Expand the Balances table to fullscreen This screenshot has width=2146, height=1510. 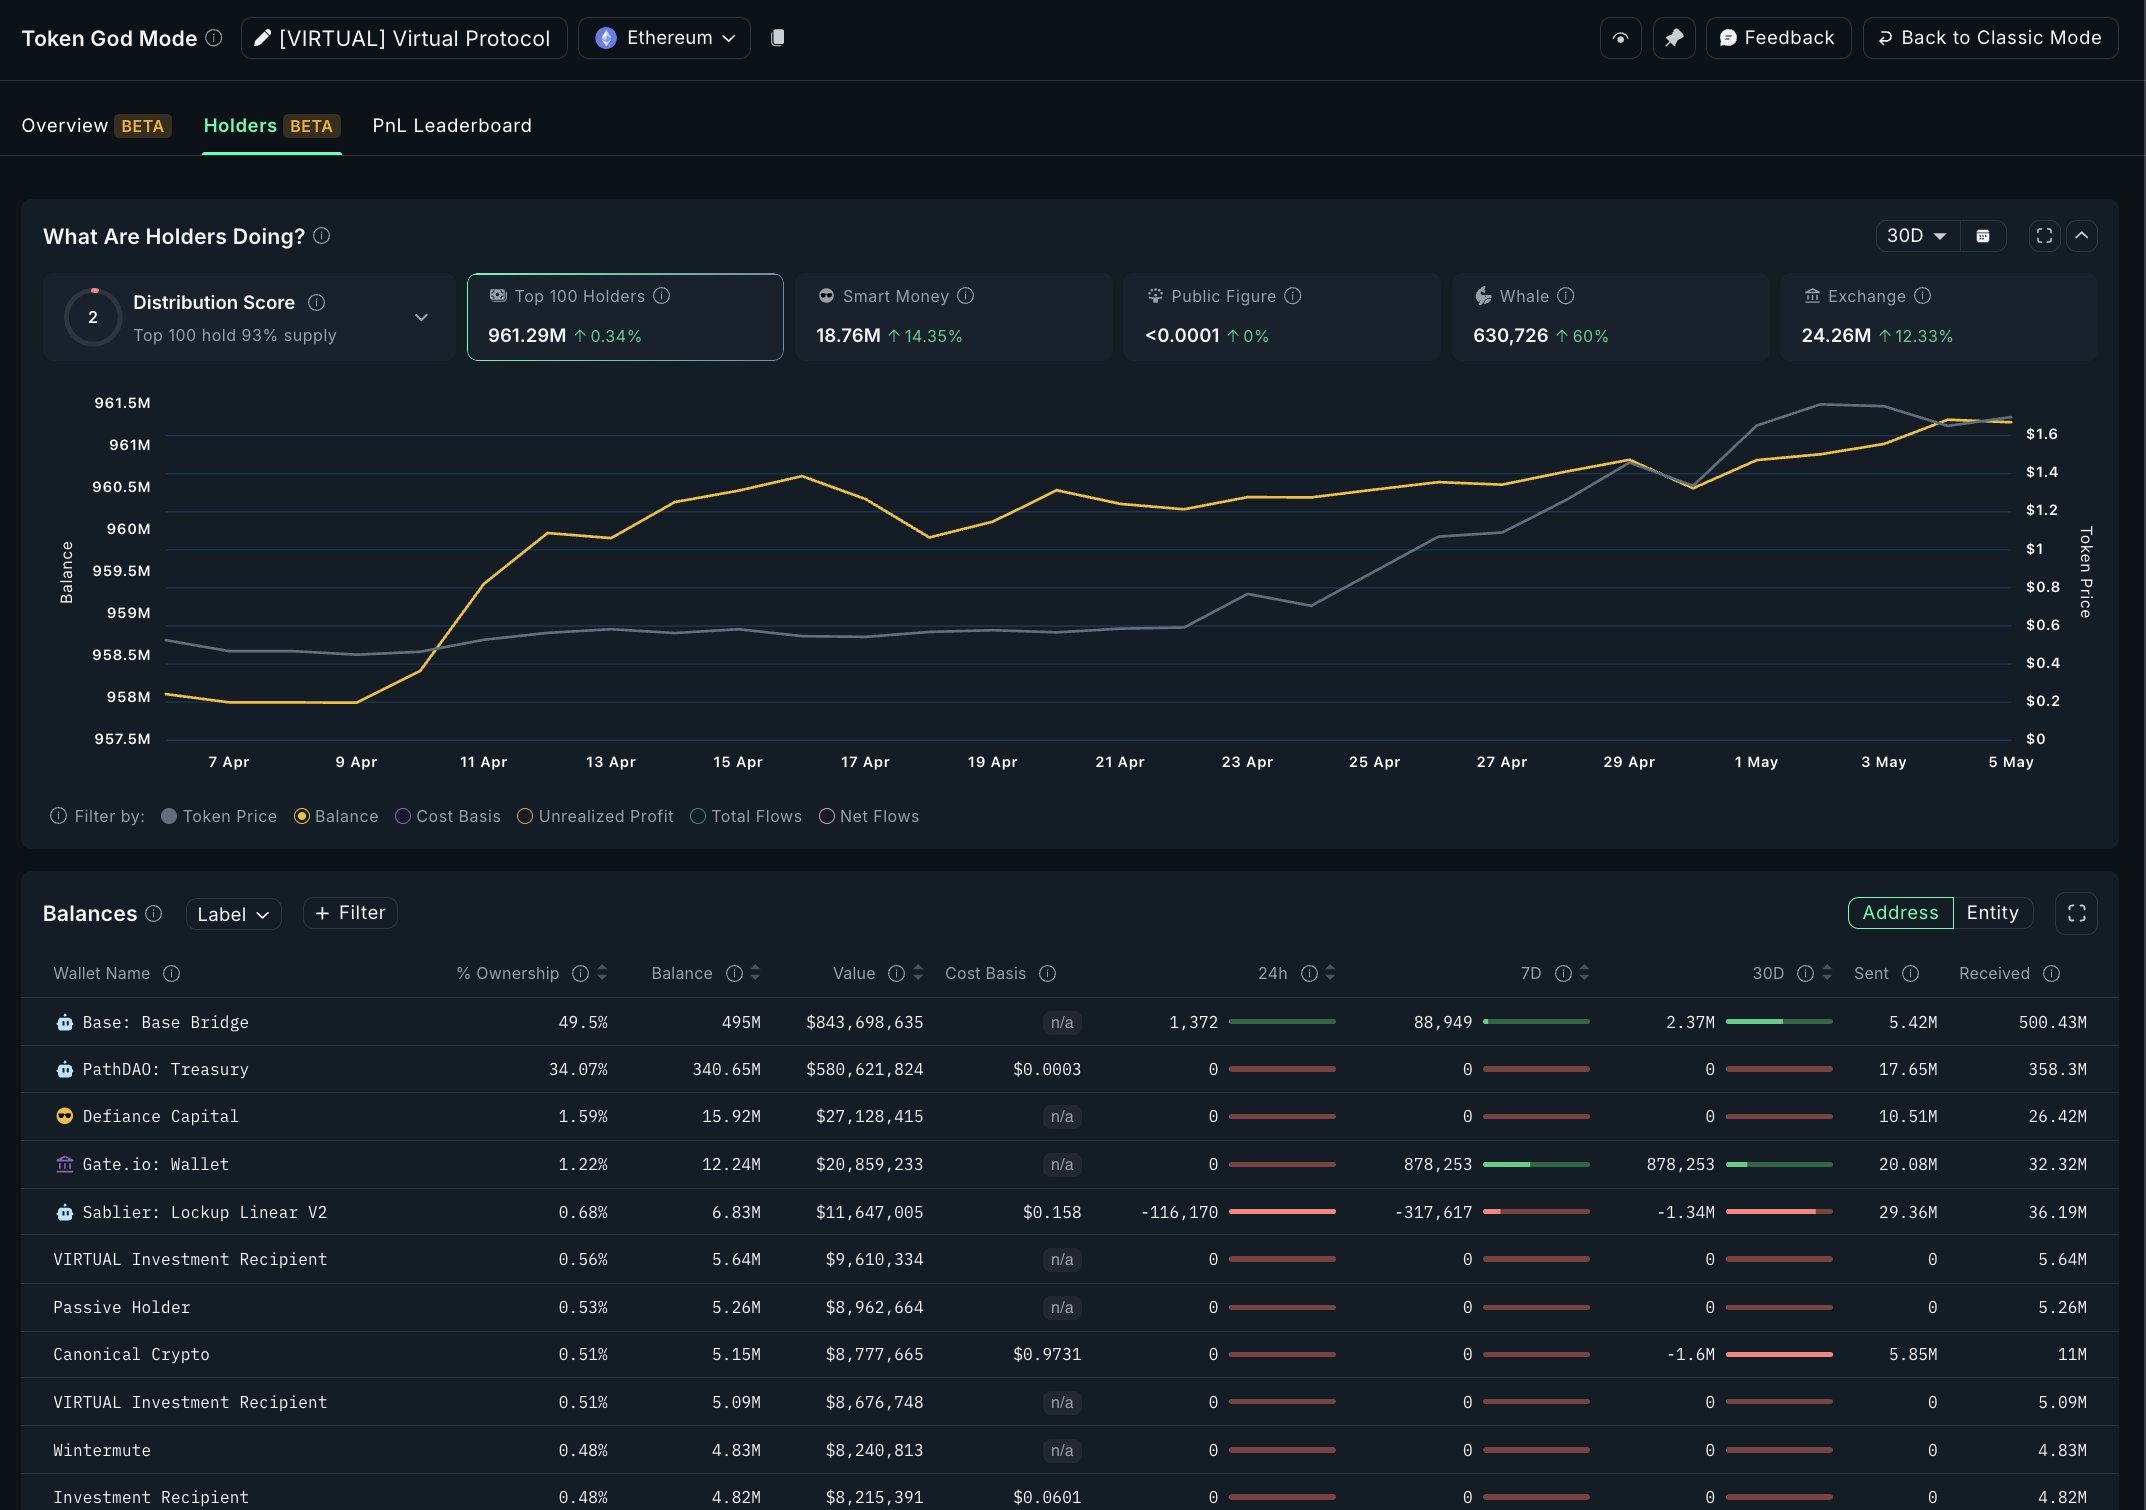tap(2077, 913)
